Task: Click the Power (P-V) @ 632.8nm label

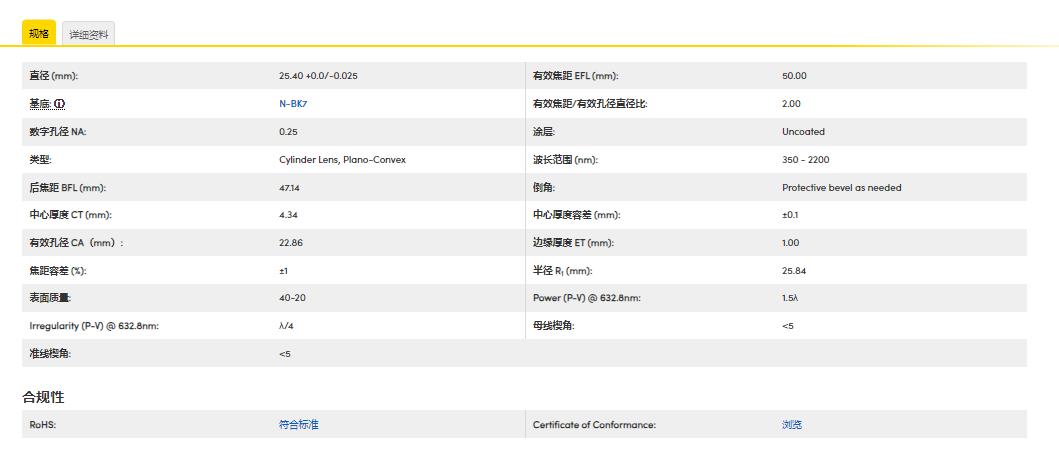Action: tap(586, 298)
